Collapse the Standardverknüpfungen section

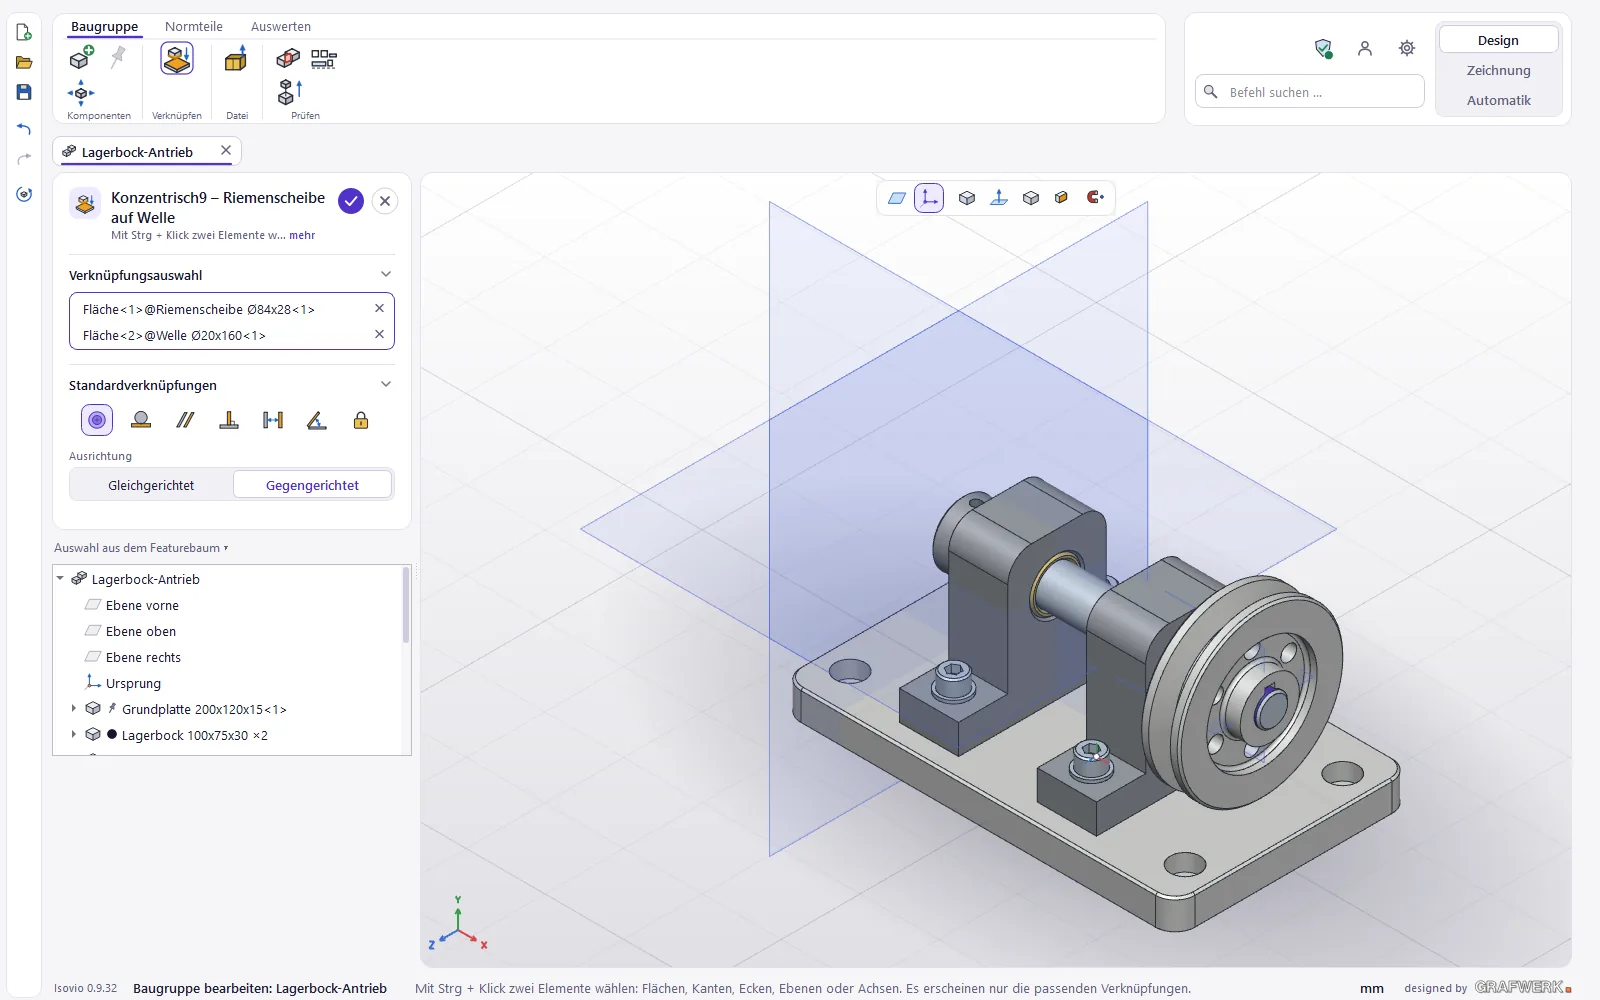(386, 384)
